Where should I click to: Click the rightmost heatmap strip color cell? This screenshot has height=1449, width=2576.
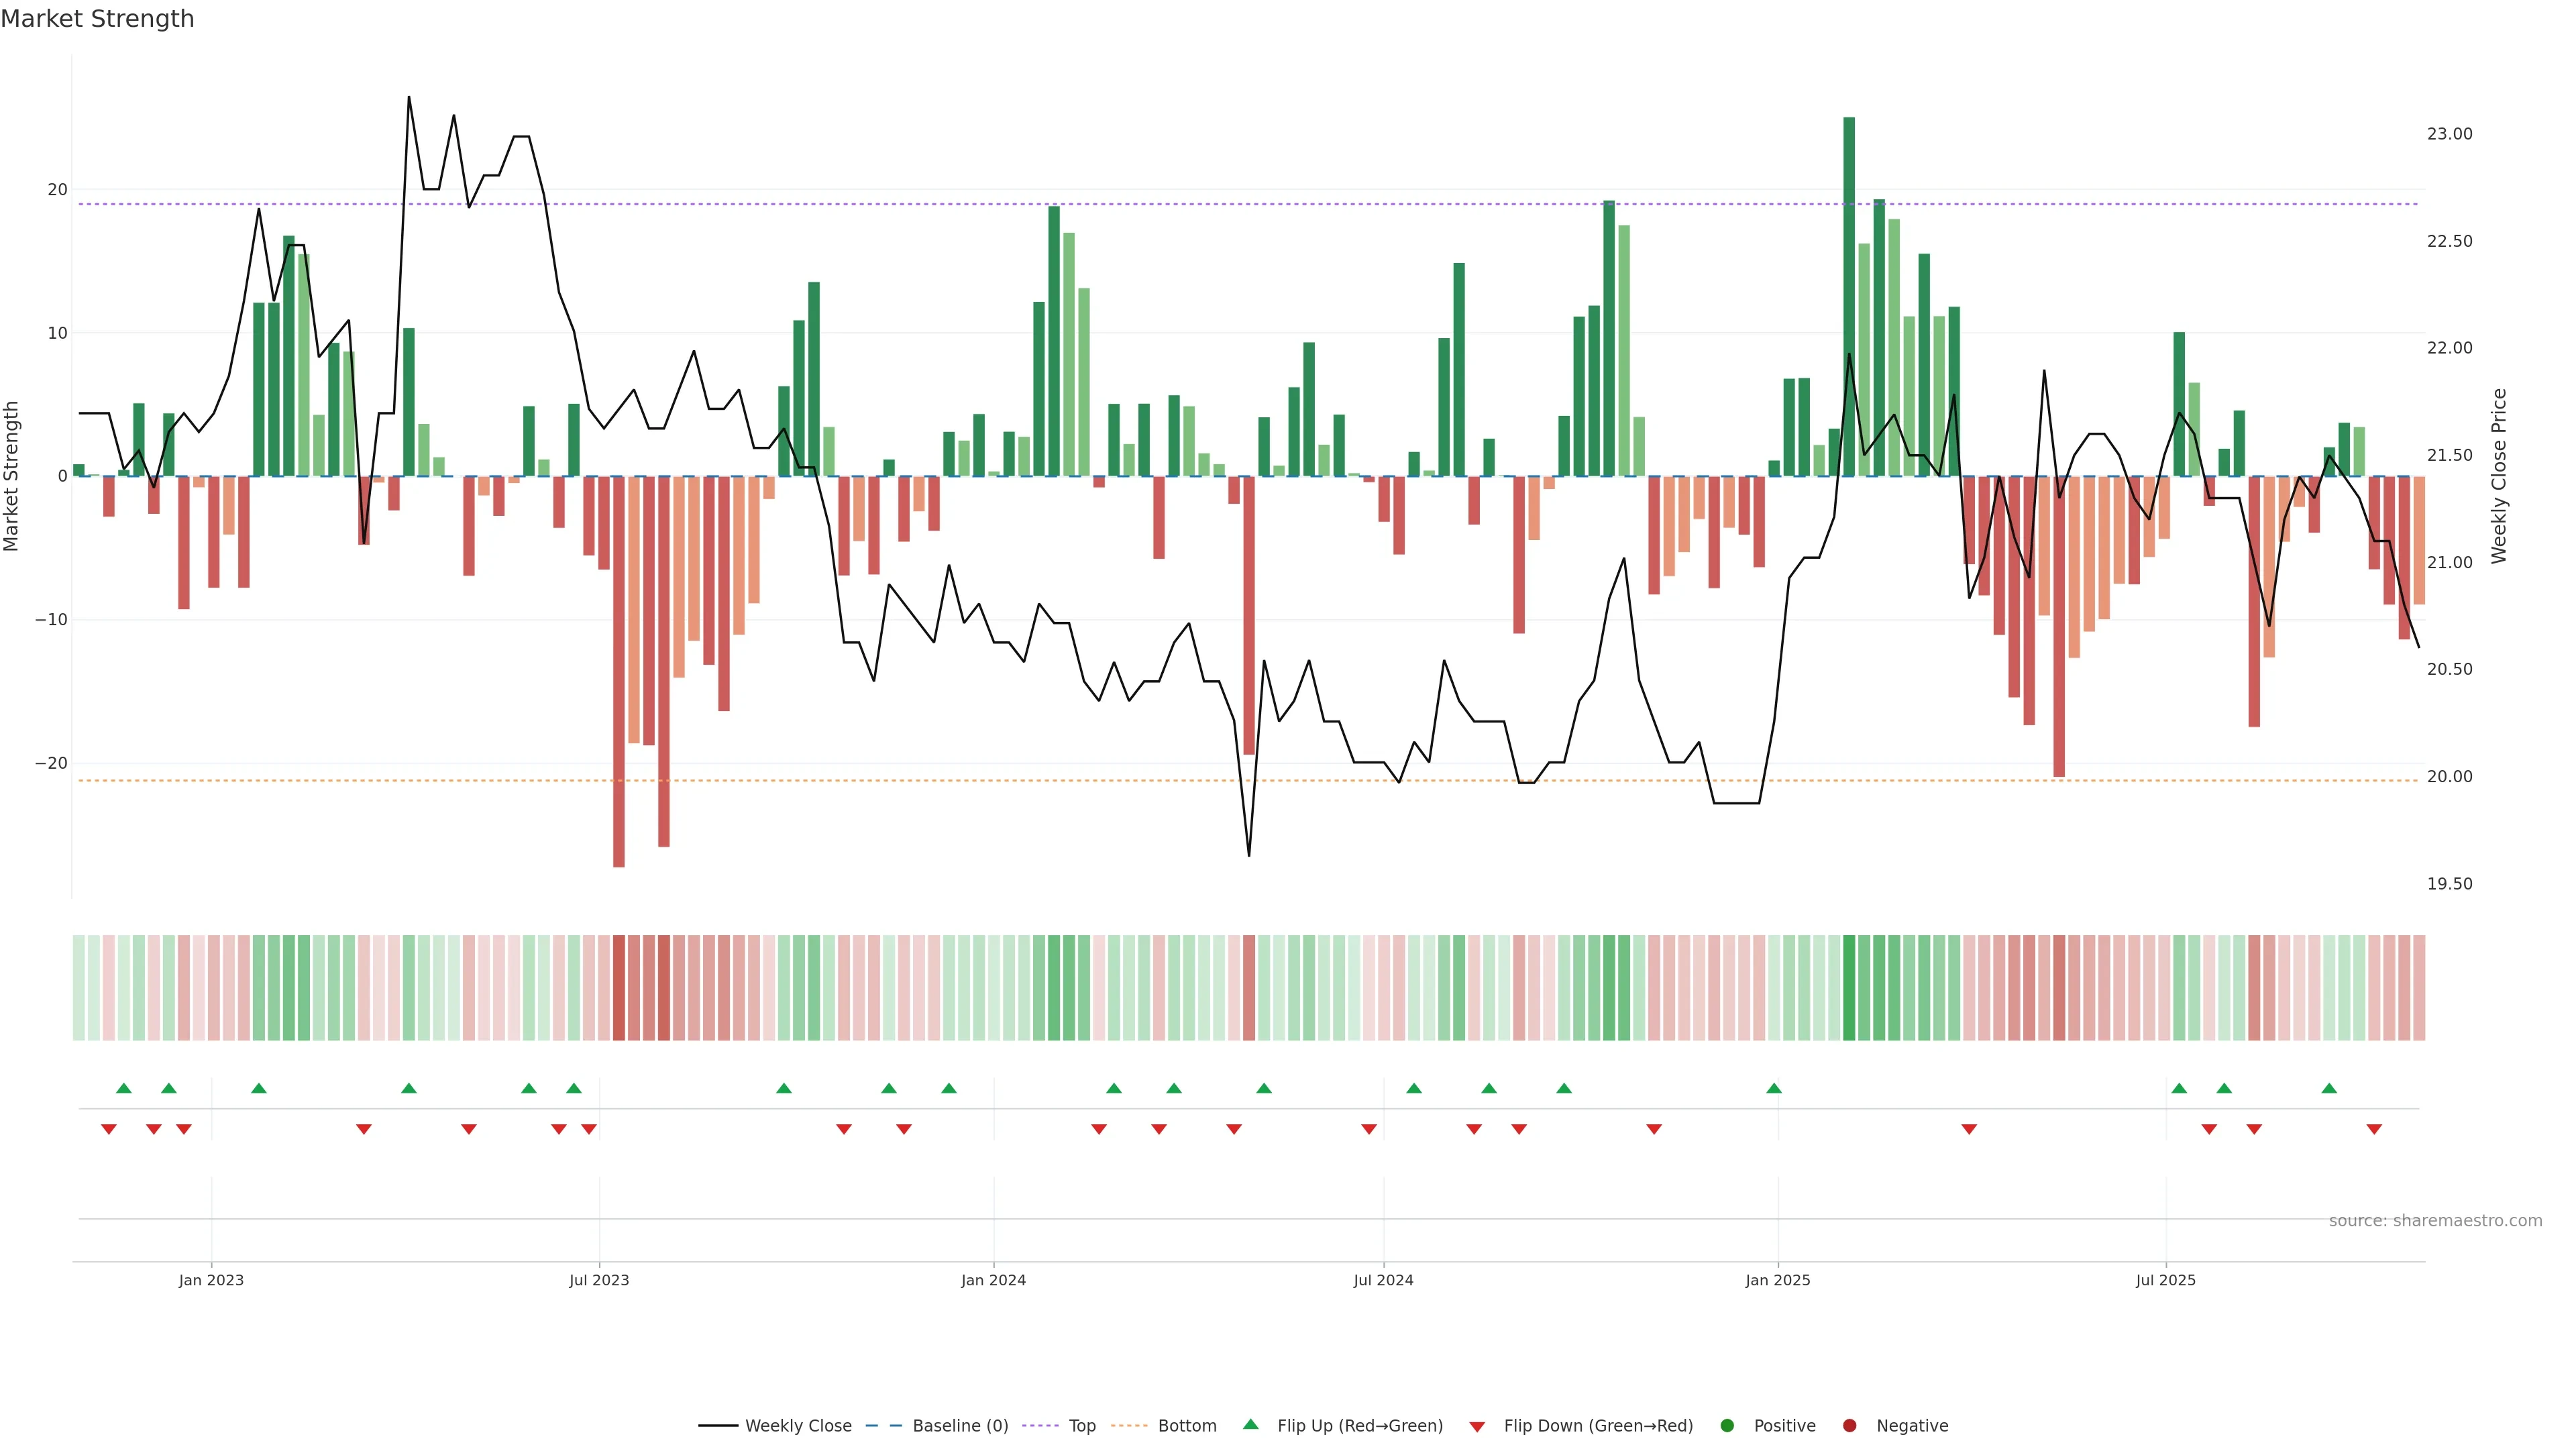(2419, 988)
